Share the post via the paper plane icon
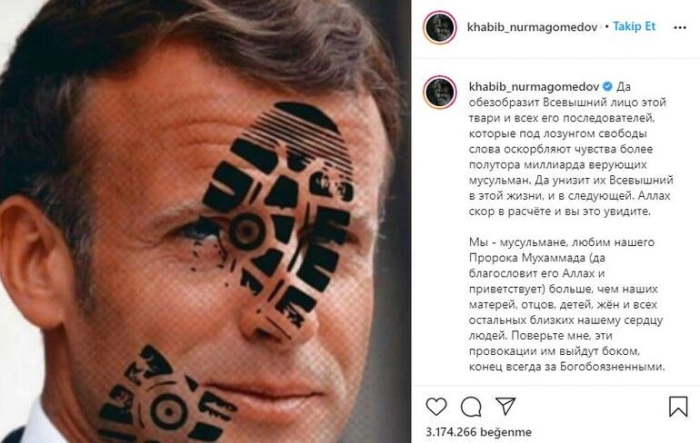 pos(505,406)
